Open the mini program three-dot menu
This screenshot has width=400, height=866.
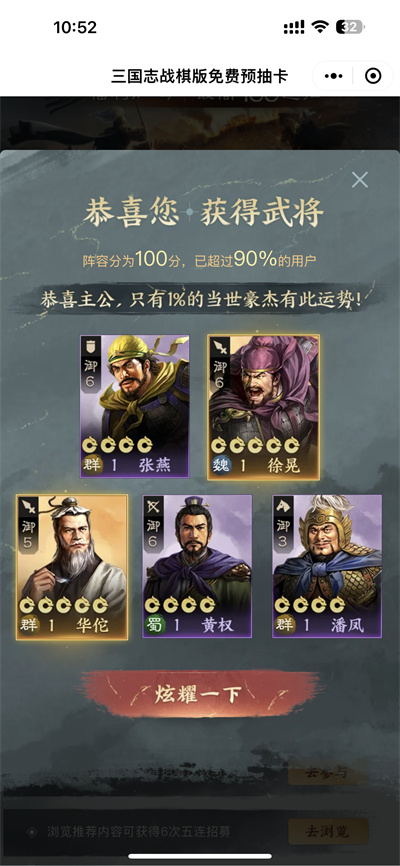coord(334,76)
